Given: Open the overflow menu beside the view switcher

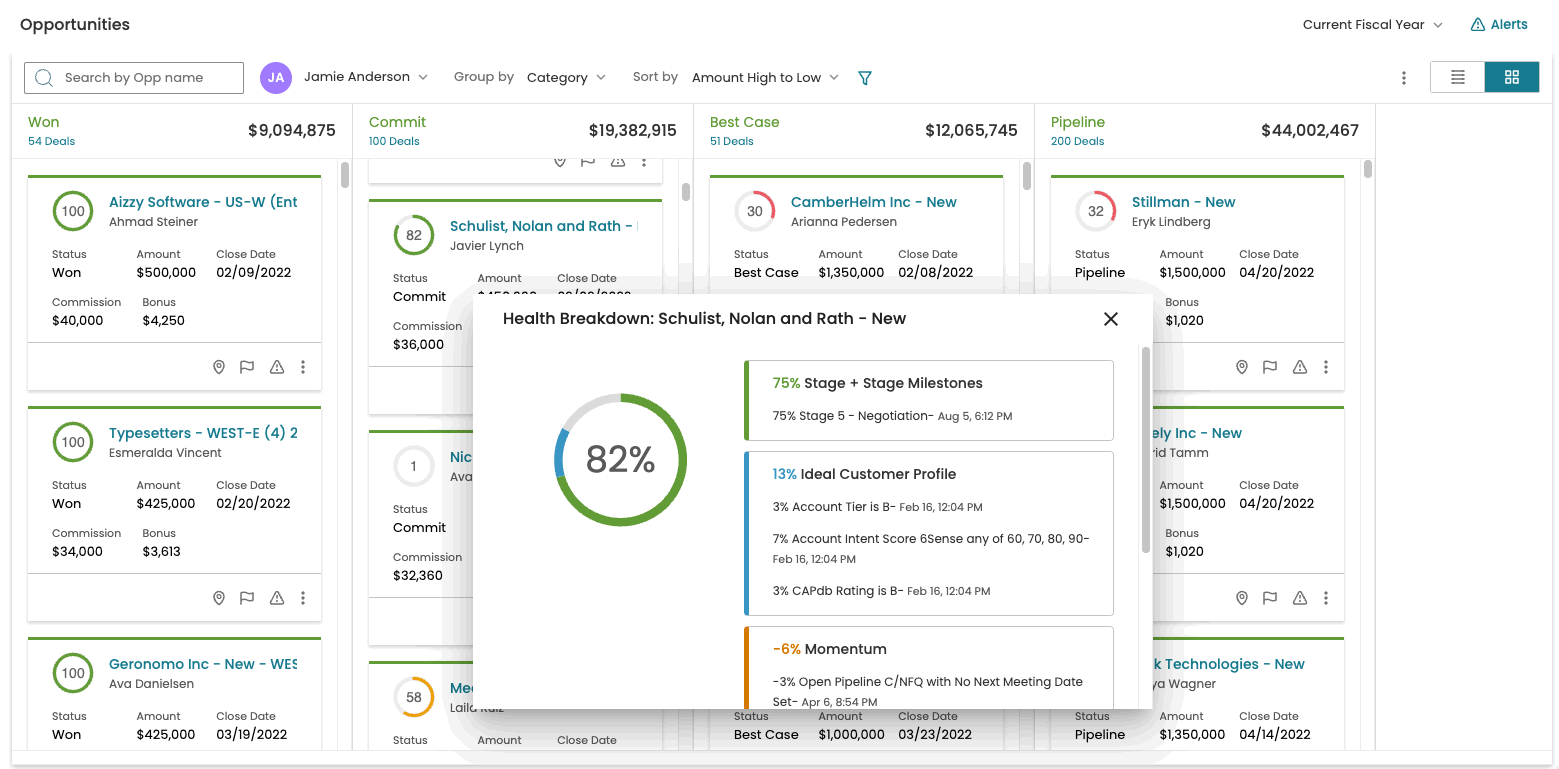Looking at the screenshot, I should 1404,77.
